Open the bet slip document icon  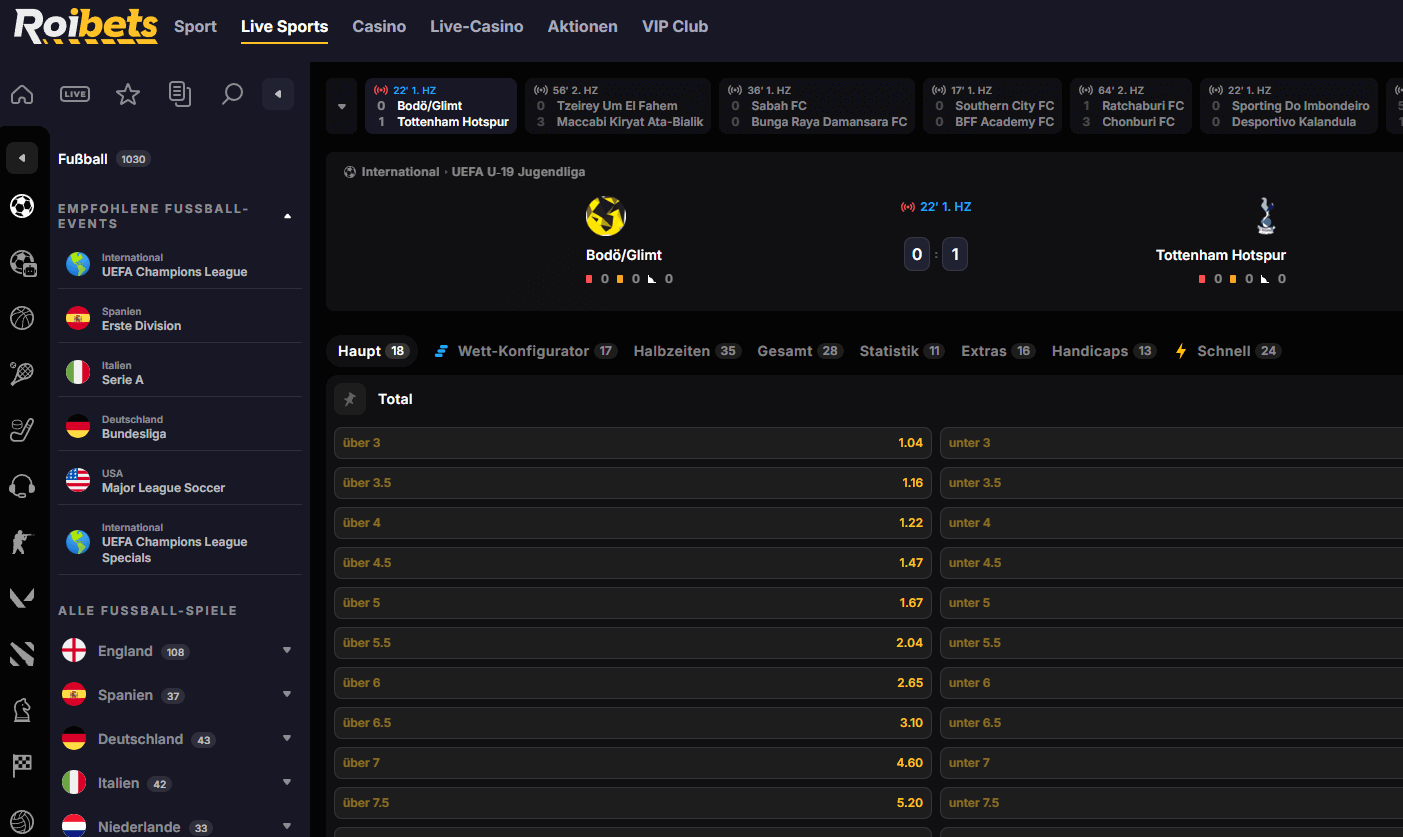[180, 94]
